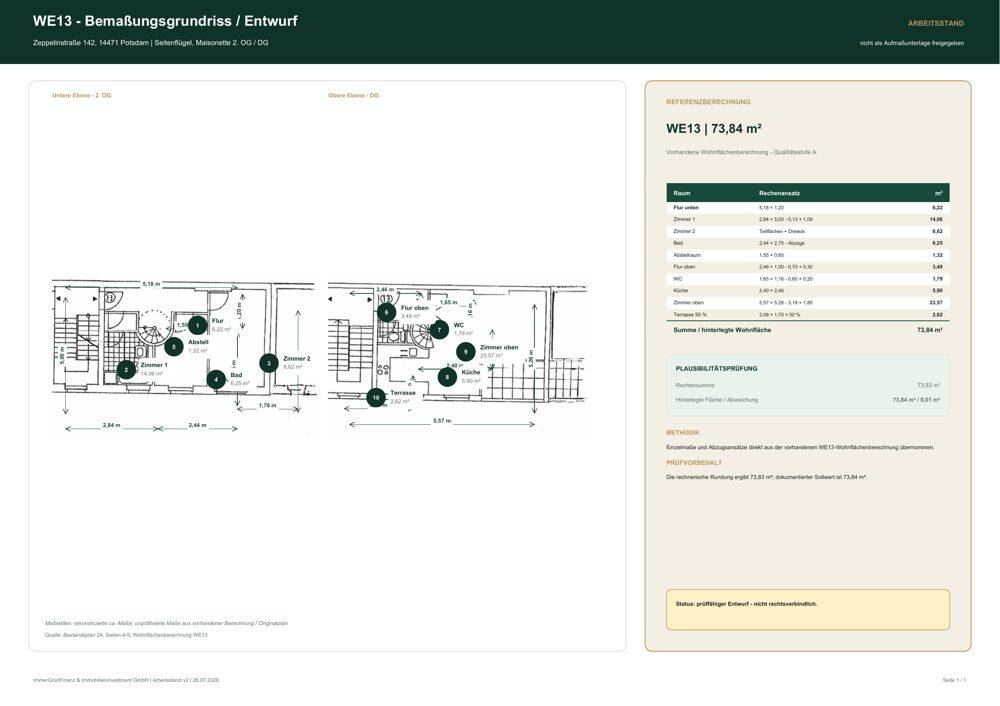Viewport: 1000px width, 706px height.
Task: Click the 'PLAUSIBILITÄTSPRÜFUNG' heading
Action: pos(716,369)
